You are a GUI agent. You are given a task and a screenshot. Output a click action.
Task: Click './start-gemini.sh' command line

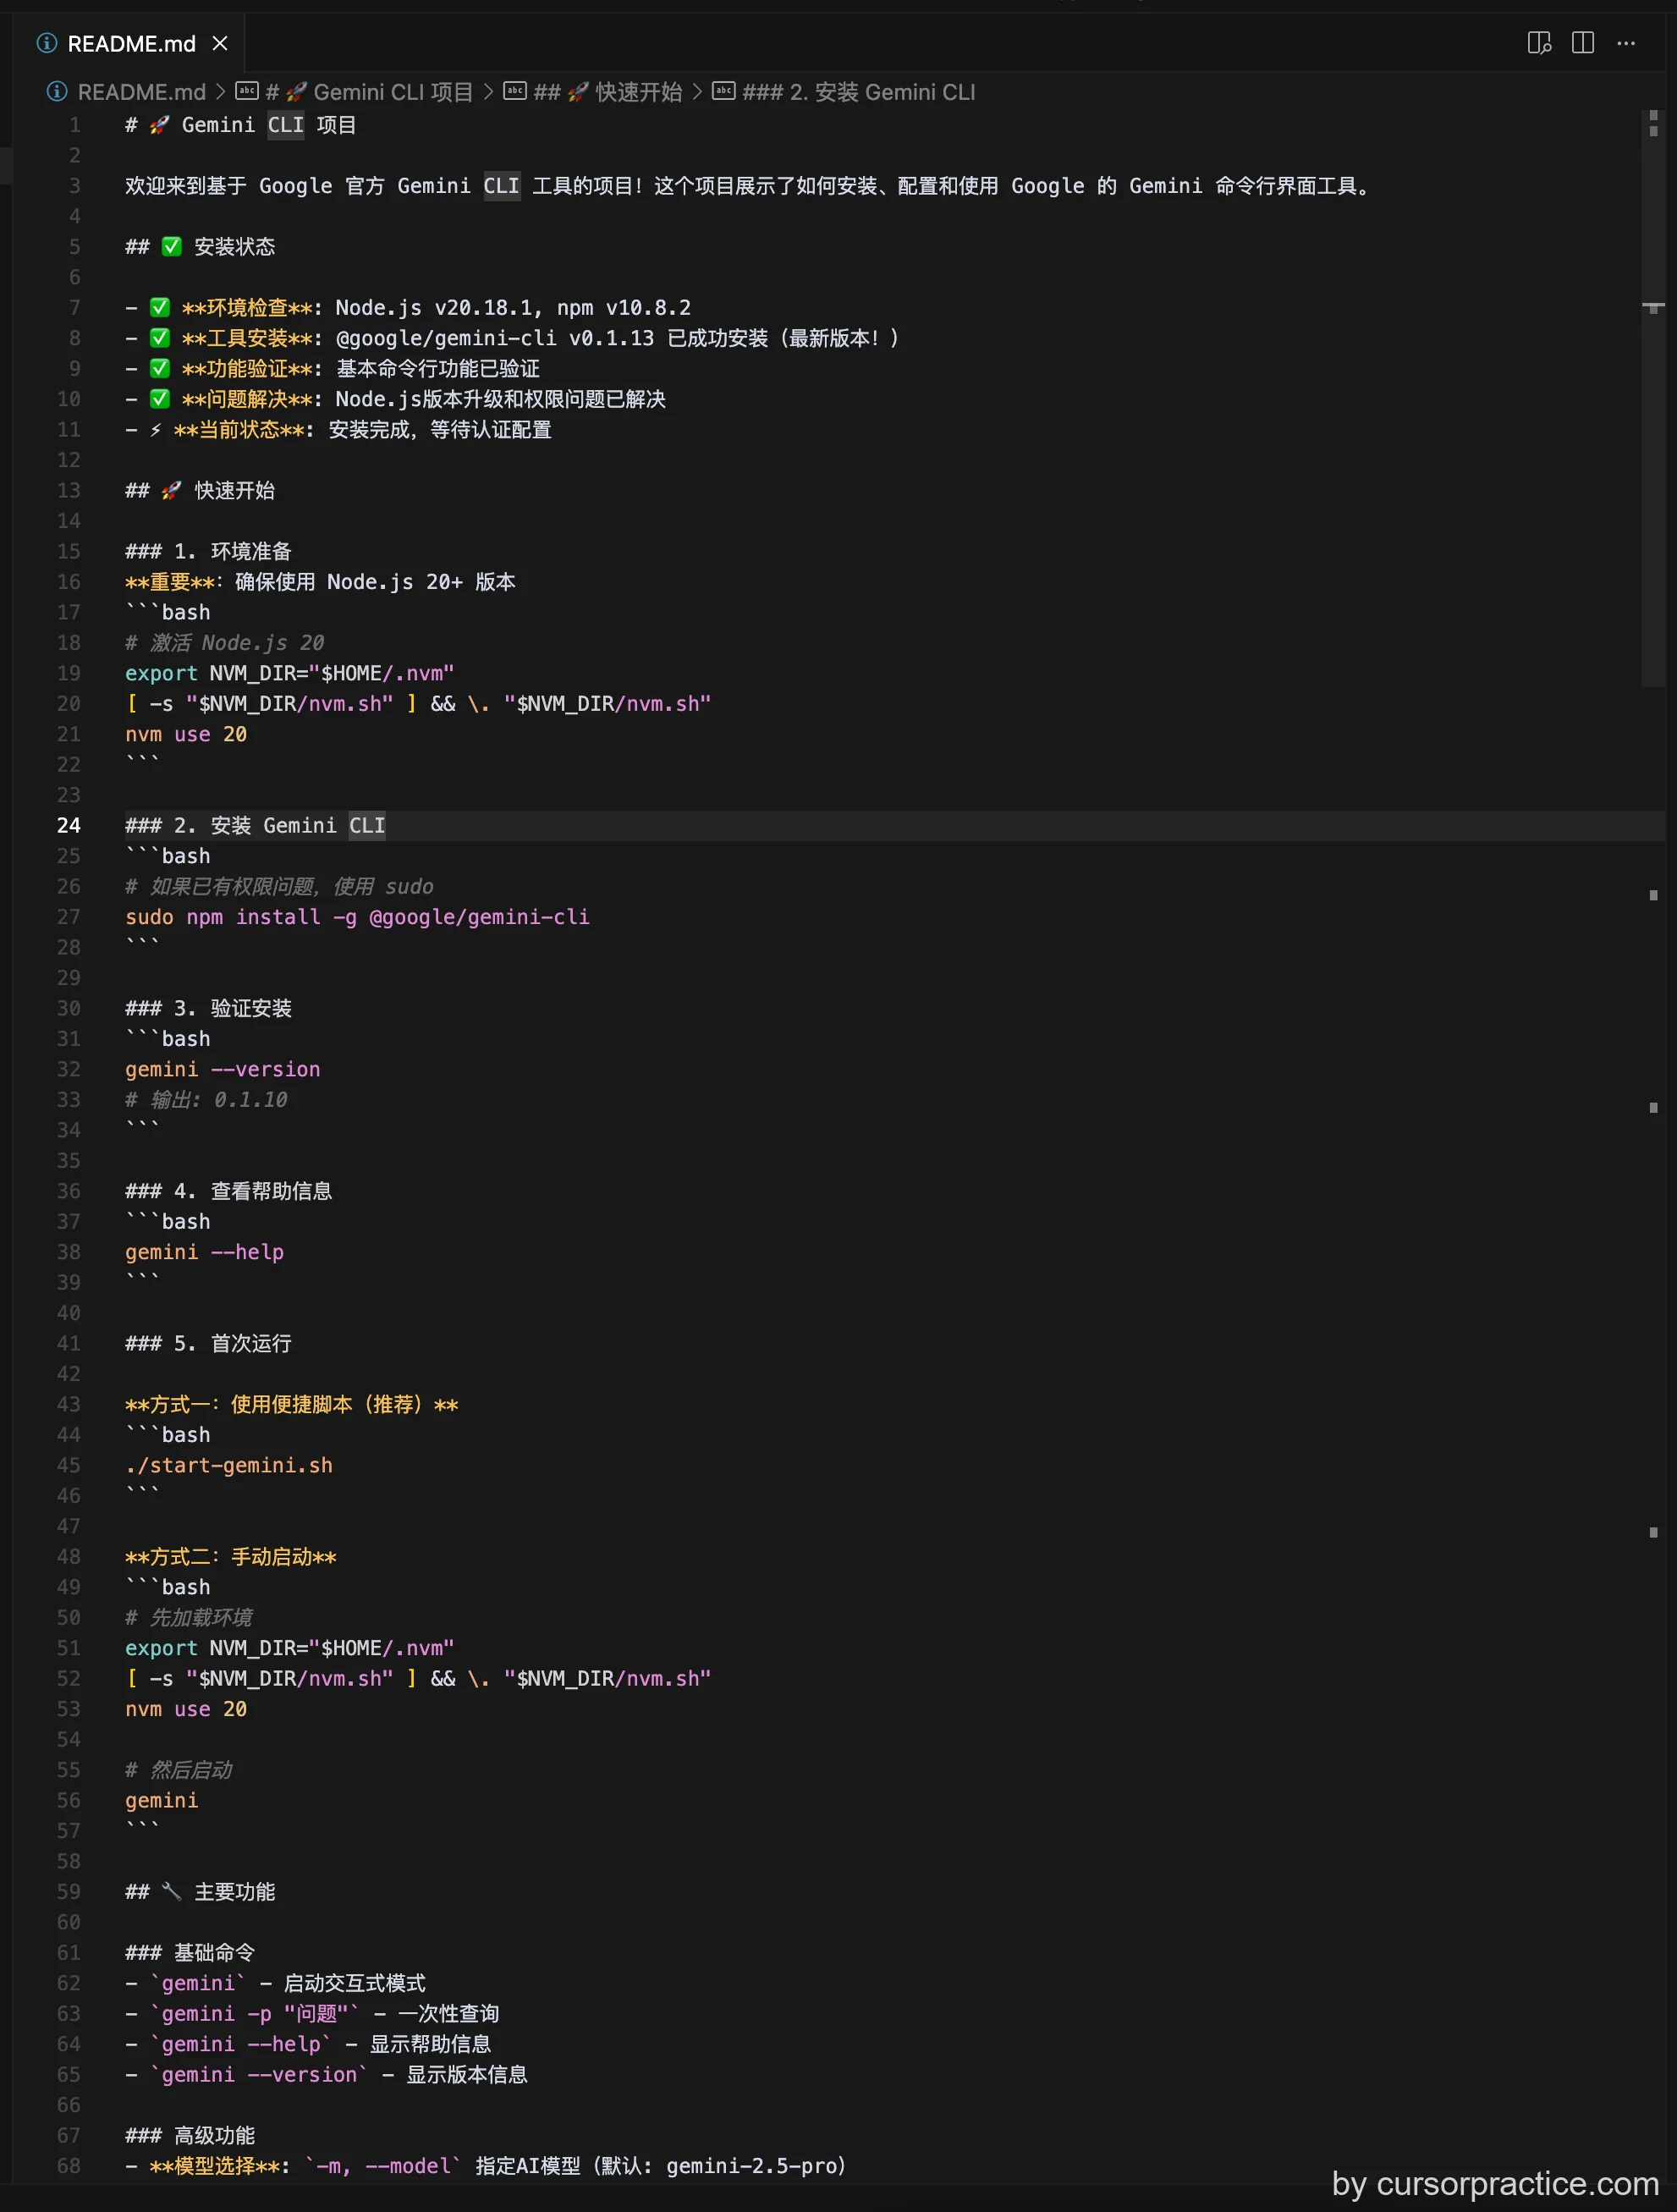click(x=229, y=1465)
